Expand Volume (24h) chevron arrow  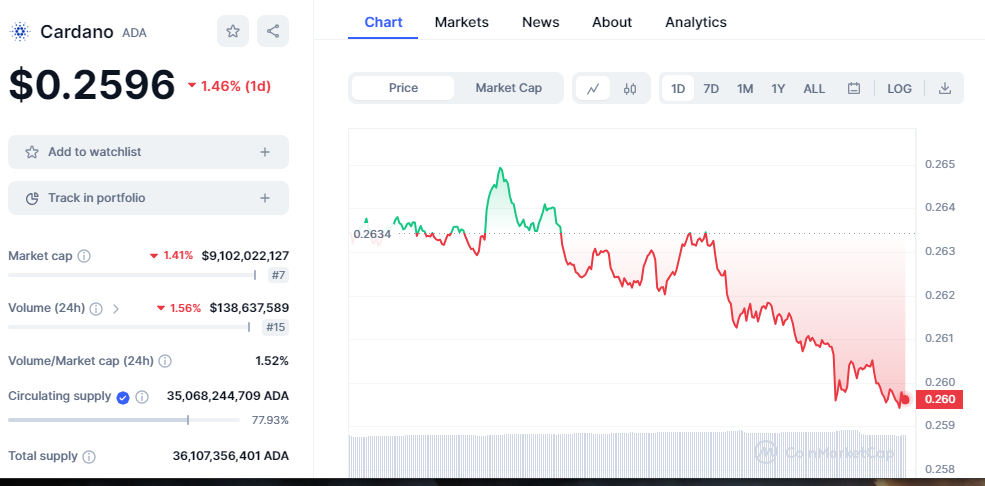[116, 308]
